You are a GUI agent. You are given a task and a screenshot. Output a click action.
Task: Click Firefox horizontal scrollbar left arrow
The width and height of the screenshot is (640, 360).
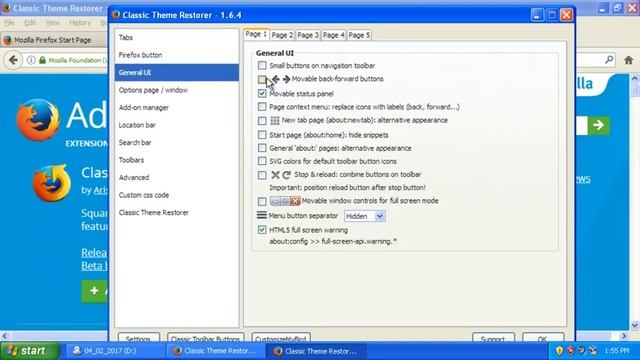(4, 336)
